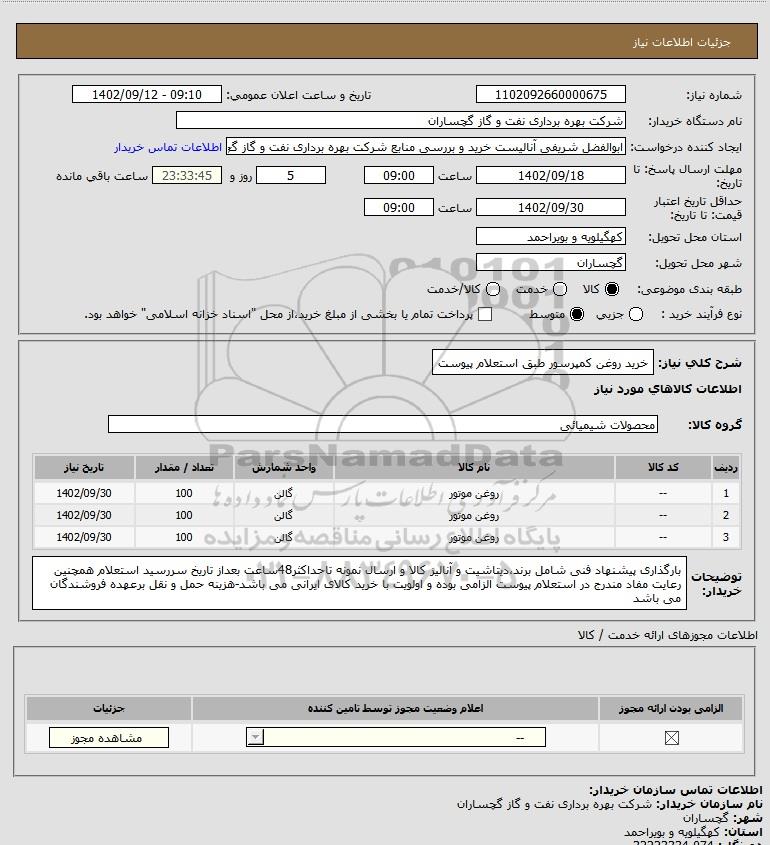Click the تاریخ نیاز column header in goods table

[x=84, y=467]
